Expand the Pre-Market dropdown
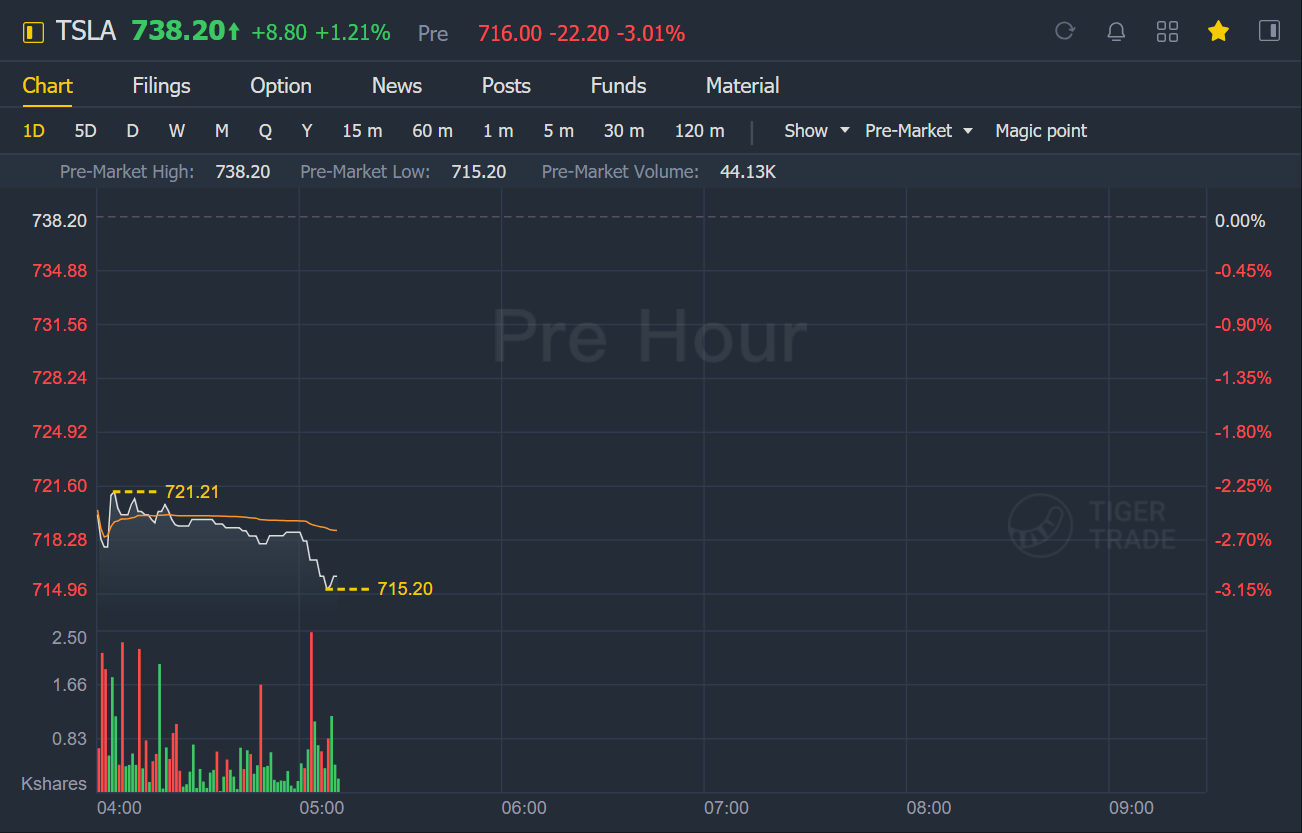 [x=919, y=131]
